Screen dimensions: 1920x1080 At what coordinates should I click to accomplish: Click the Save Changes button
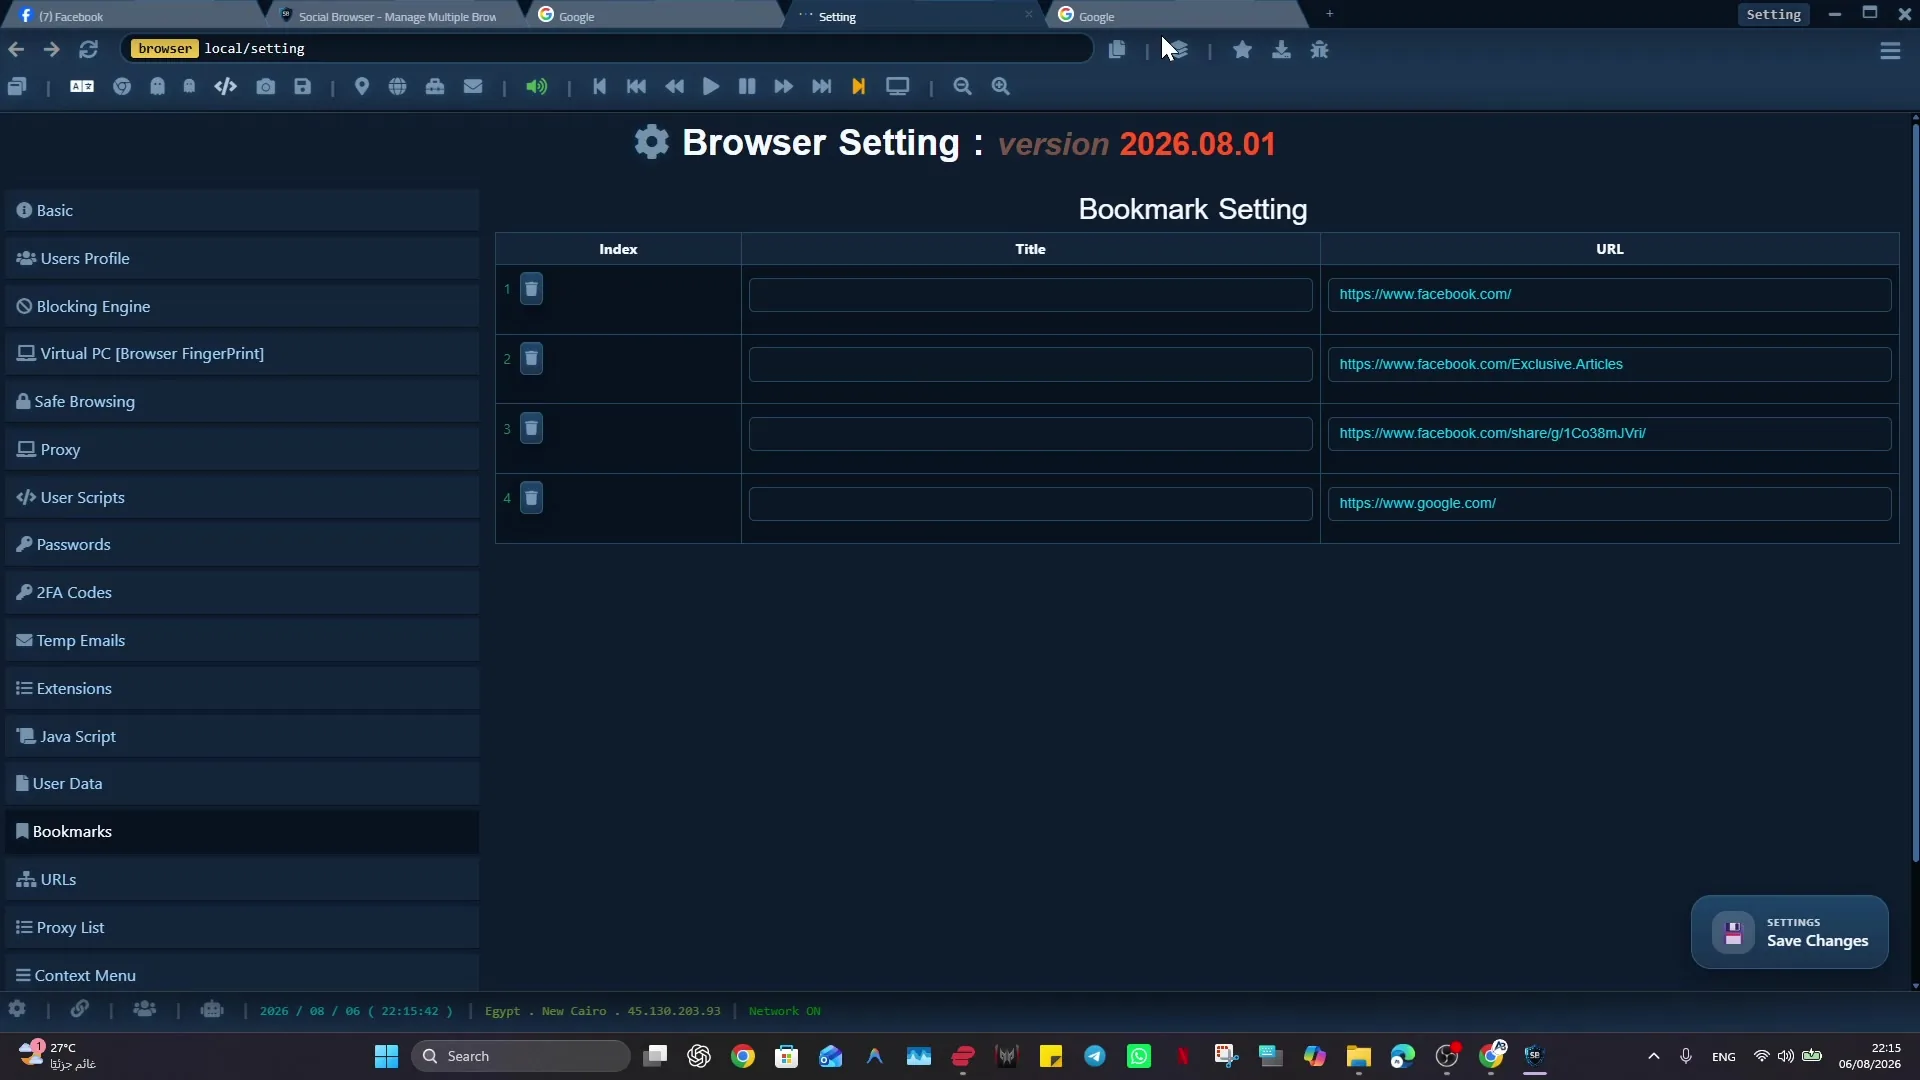tap(1789, 932)
